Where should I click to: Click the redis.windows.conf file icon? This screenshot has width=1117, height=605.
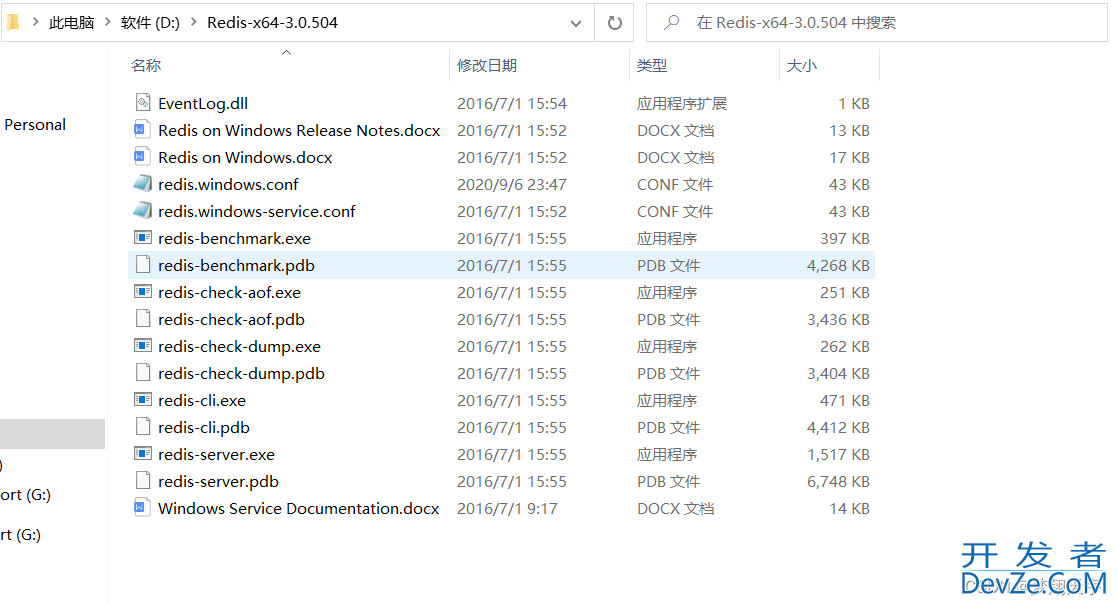(142, 184)
